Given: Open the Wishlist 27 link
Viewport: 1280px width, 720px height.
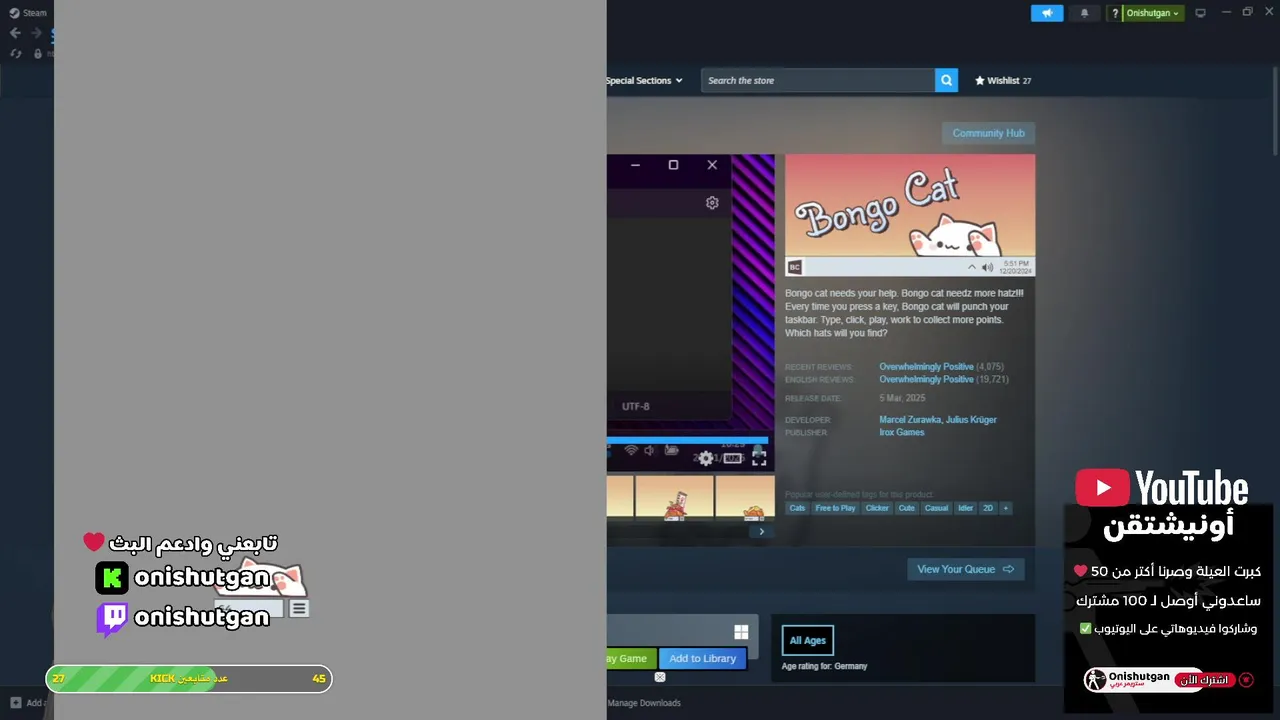Looking at the screenshot, I should [1003, 80].
